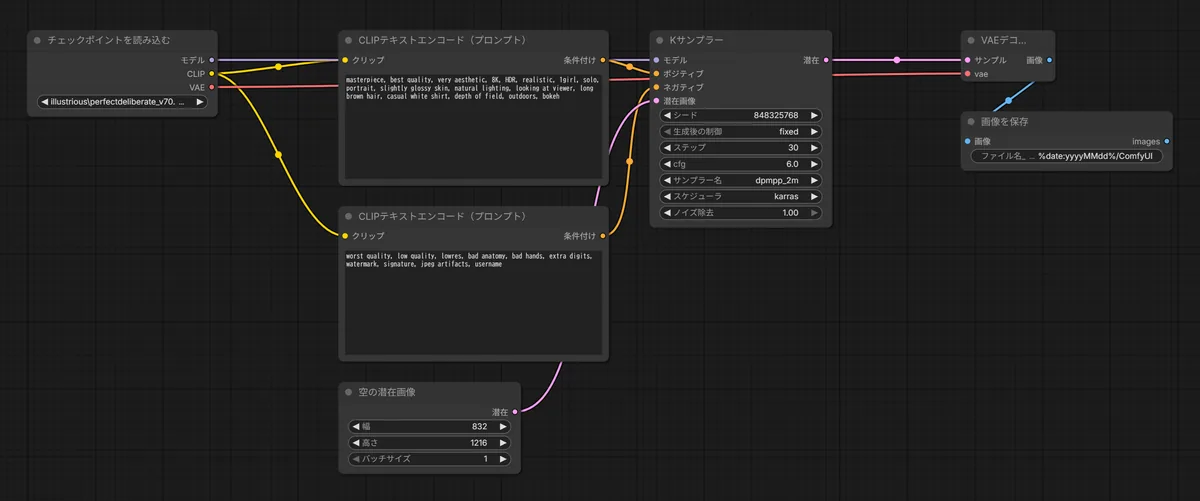Click the 潜在 output slot on Kサンプラー
Viewport: 1200px width, 501px height.
tap(826, 60)
